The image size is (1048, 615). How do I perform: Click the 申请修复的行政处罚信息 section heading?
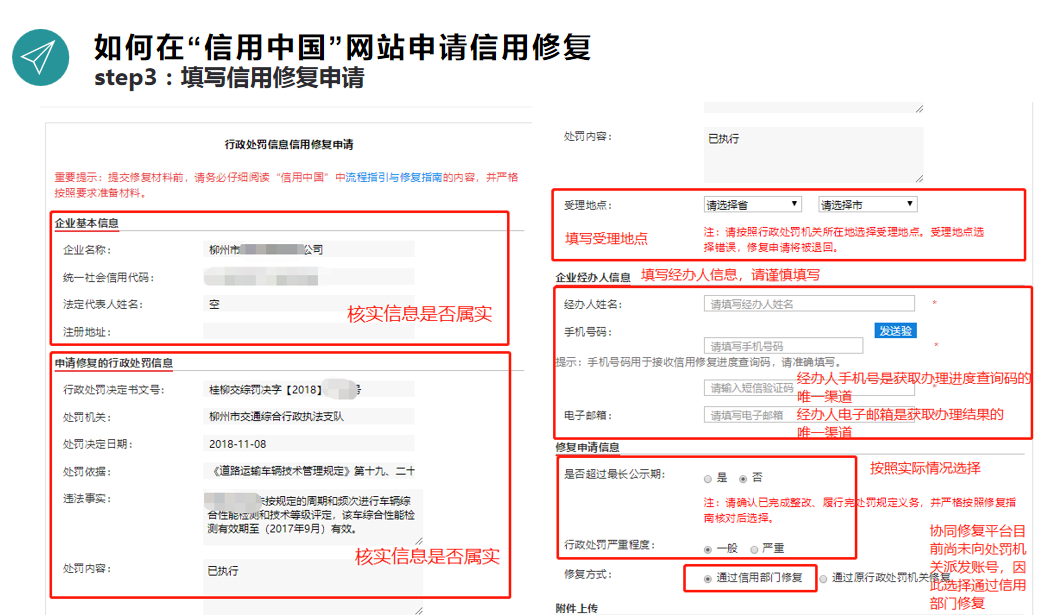[114, 363]
